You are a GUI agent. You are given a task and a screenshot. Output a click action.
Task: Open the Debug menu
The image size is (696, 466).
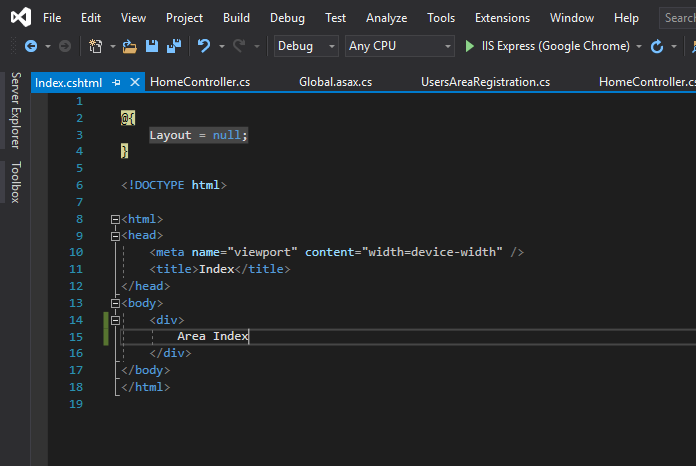tap(287, 18)
